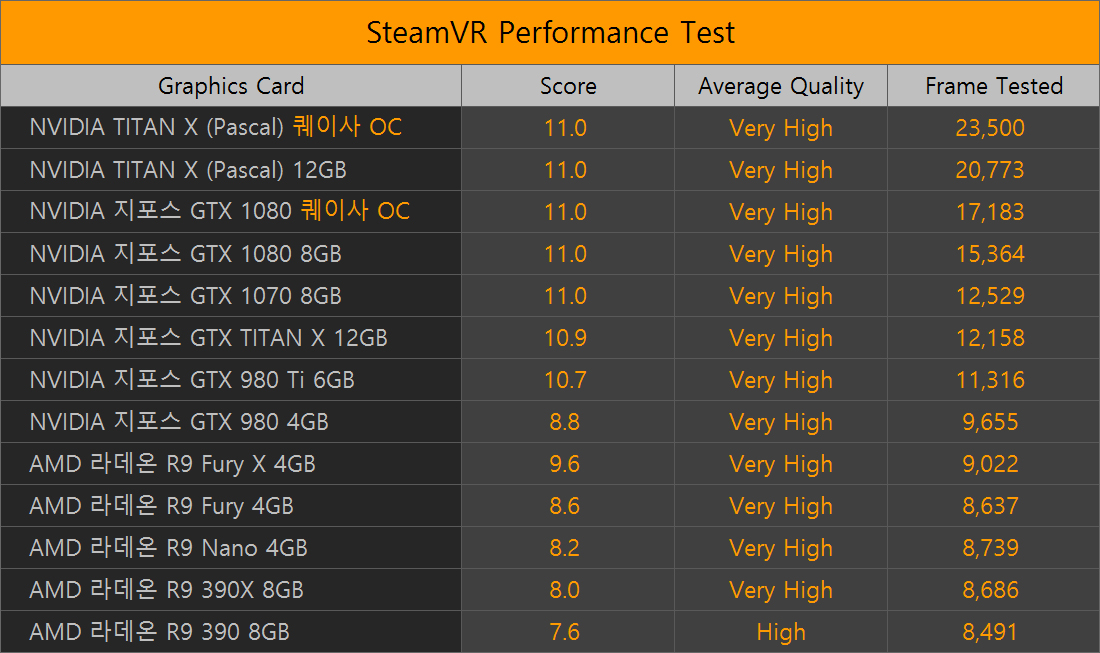Click the GTX 980 4GB card name

pos(179,422)
